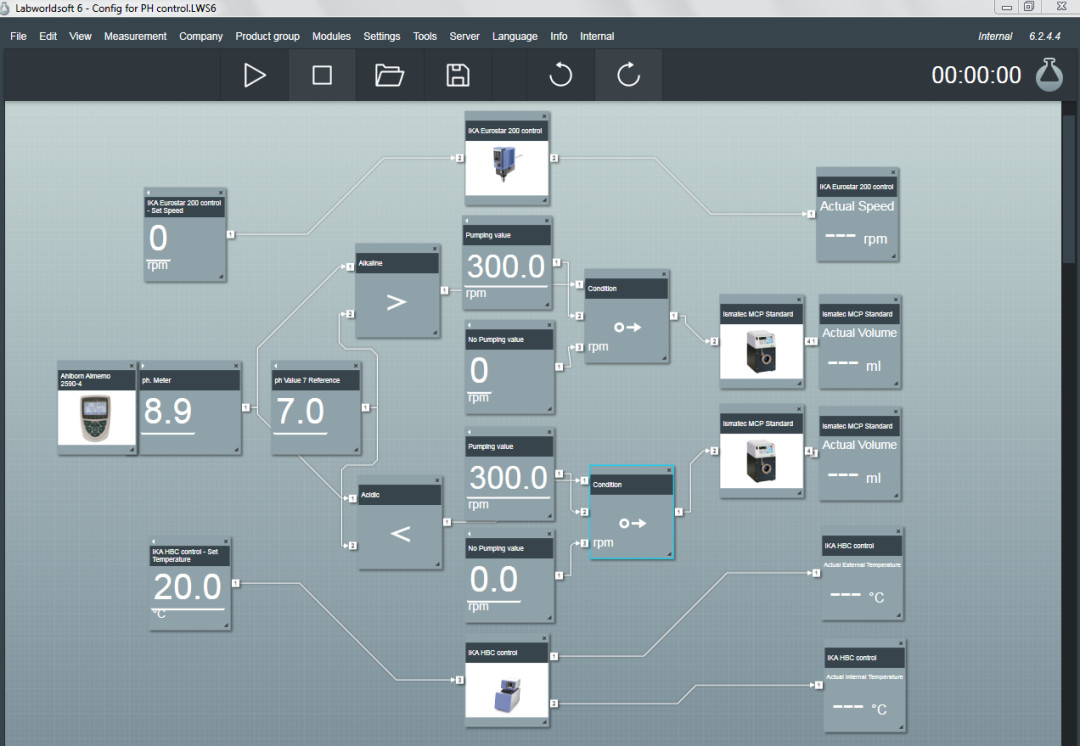The width and height of the screenshot is (1080, 746).
Task: Click ph. Meter reading 8.9
Action: coord(168,412)
